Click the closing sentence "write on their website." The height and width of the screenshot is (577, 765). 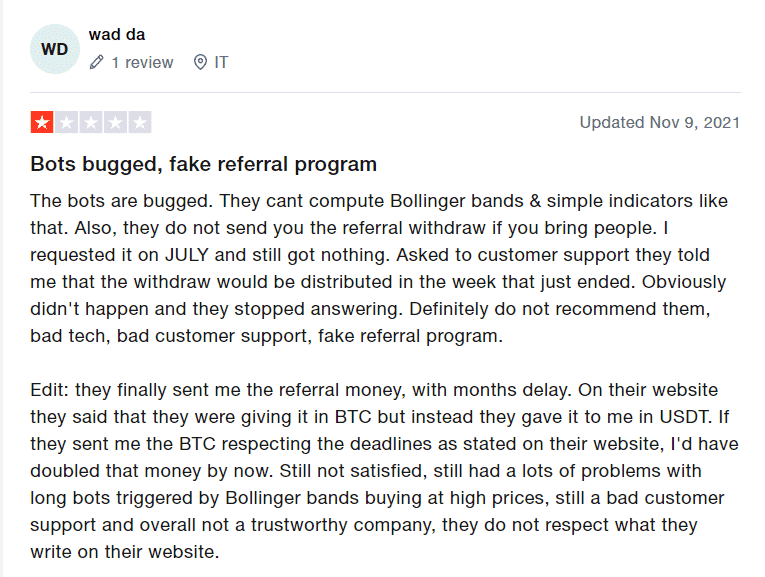click(x=125, y=552)
